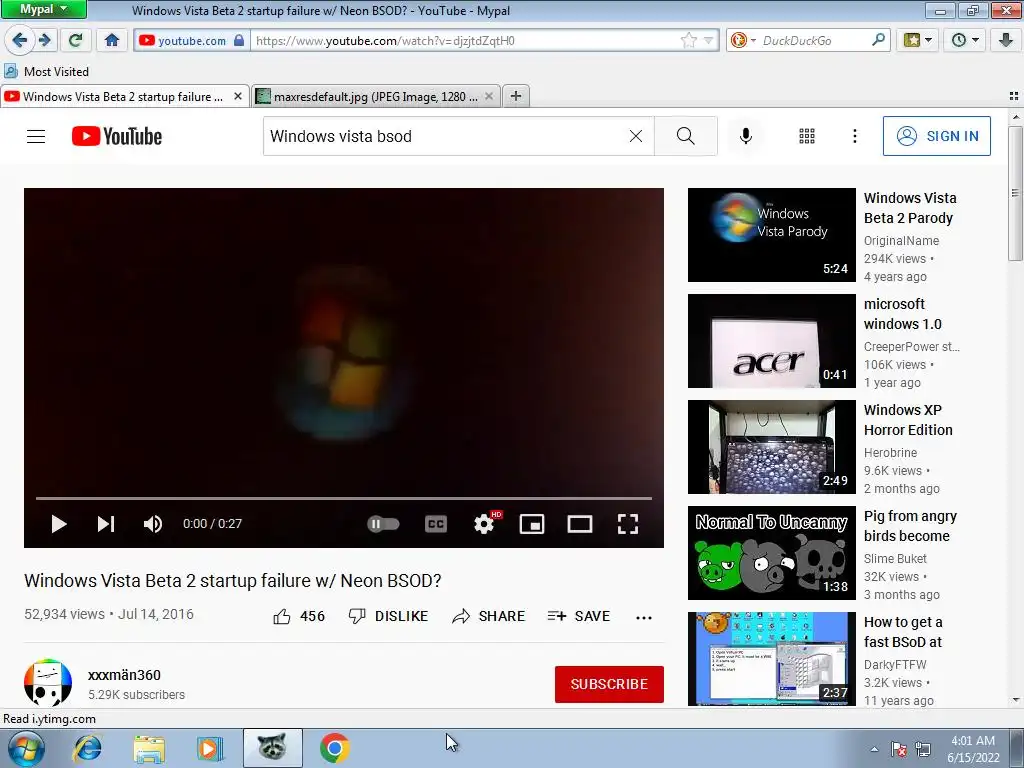Expand the URL bar history dropdown arrow
Screen dimensions: 1024x768
coord(709,40)
